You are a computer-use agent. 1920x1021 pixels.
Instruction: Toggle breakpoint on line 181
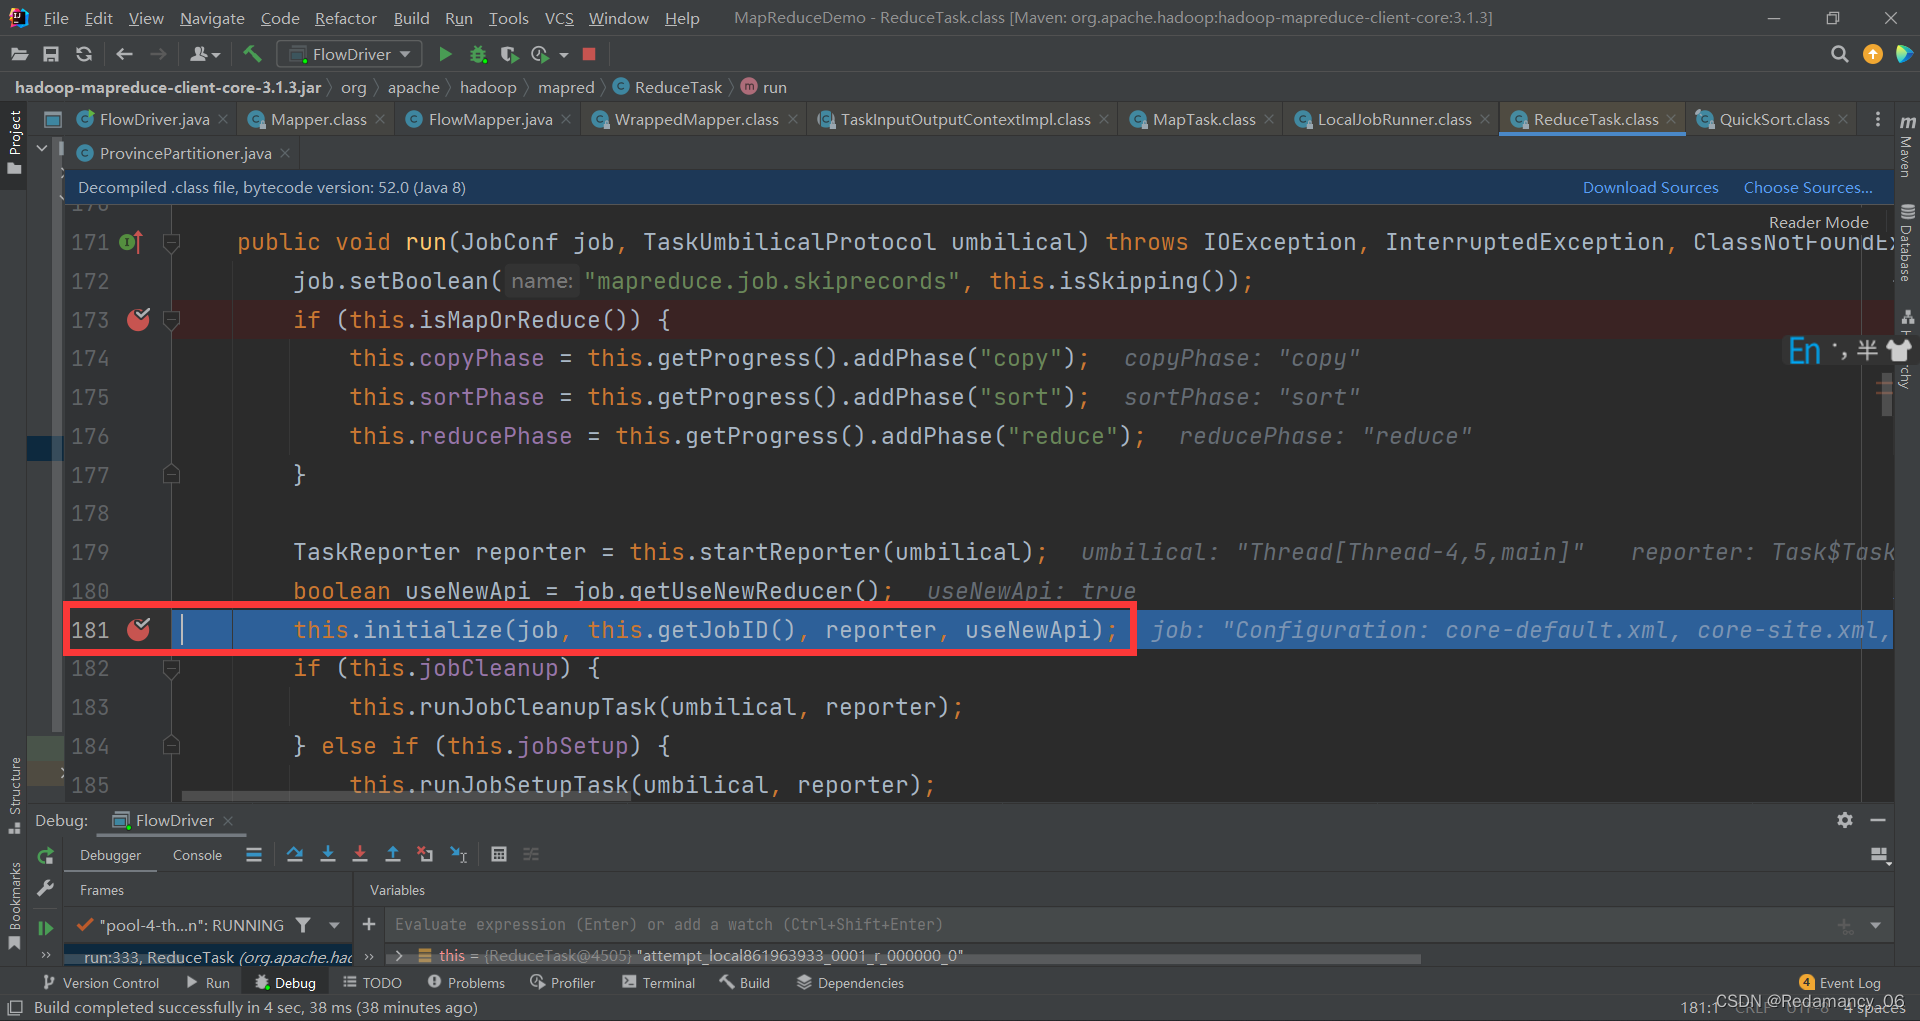click(139, 629)
